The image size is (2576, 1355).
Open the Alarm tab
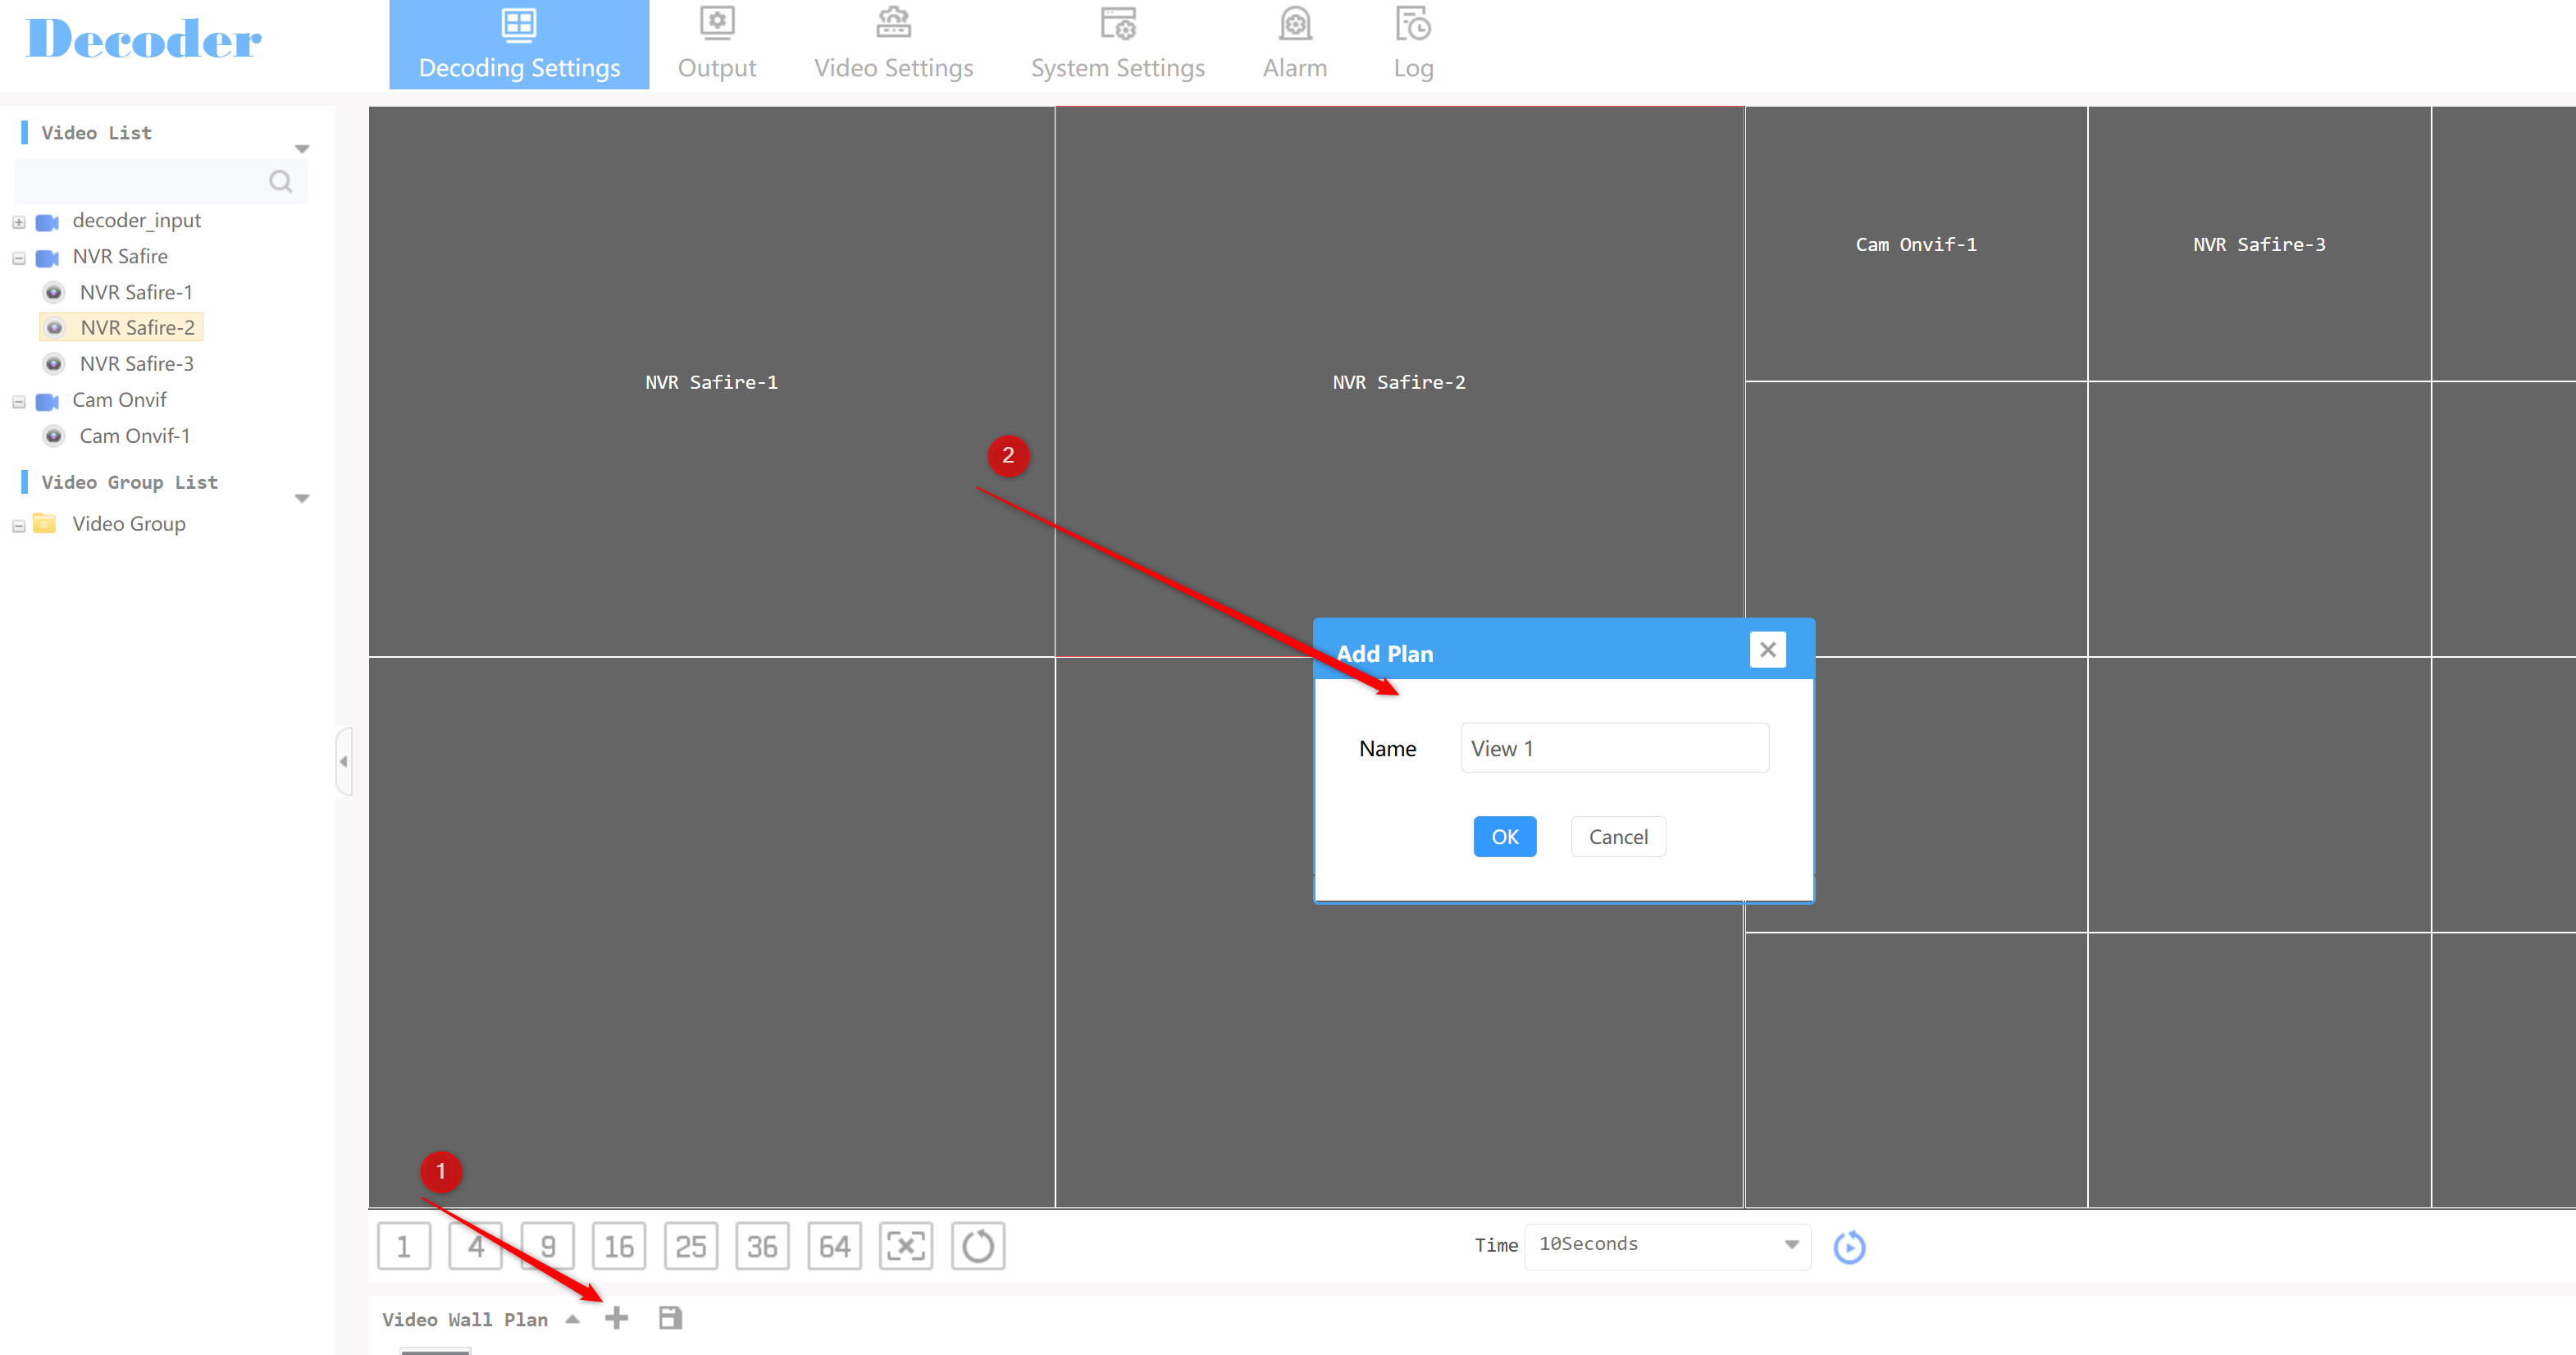1294,45
